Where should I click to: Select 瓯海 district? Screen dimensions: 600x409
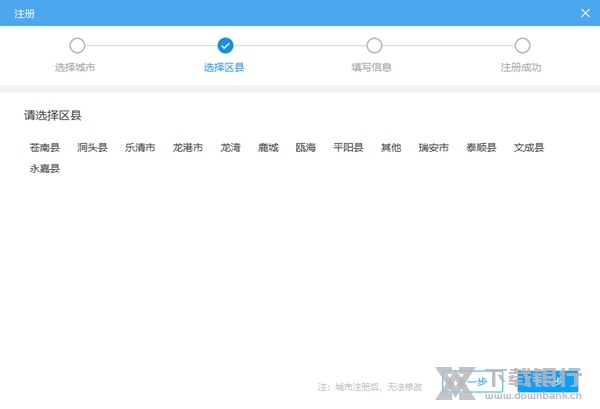[306, 148]
